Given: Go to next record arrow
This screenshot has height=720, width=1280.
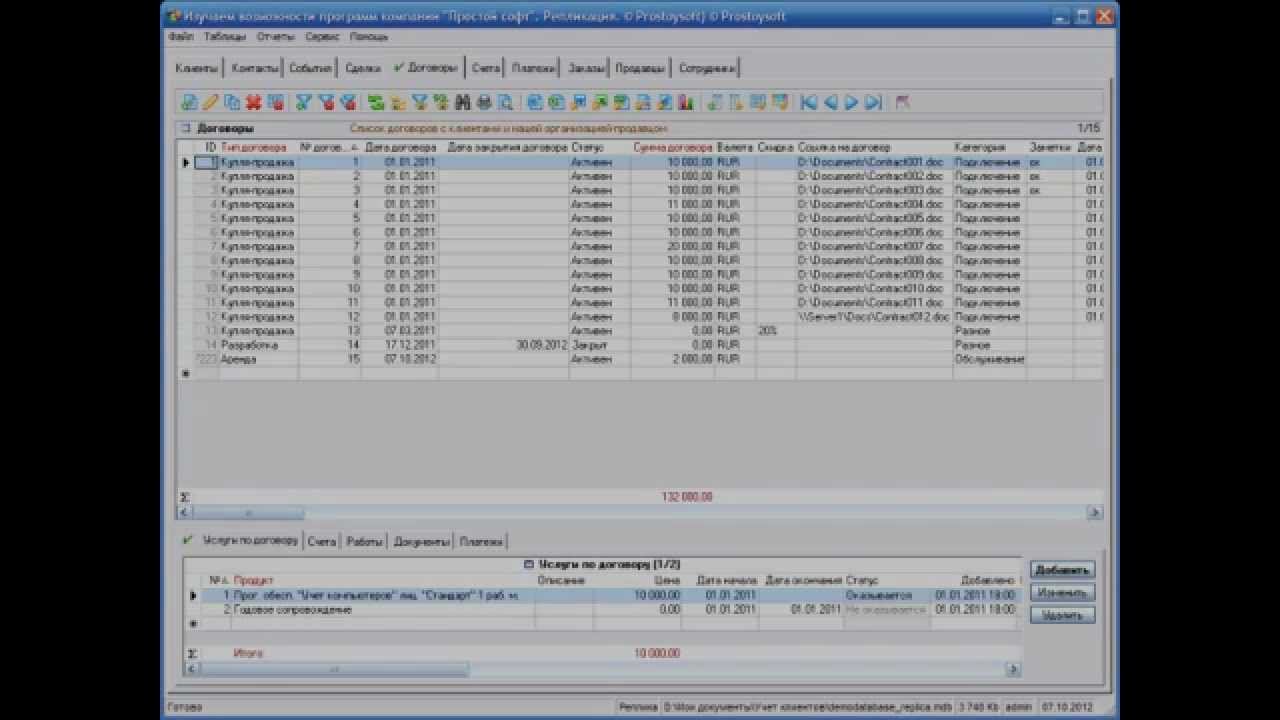Looking at the screenshot, I should click(852, 102).
